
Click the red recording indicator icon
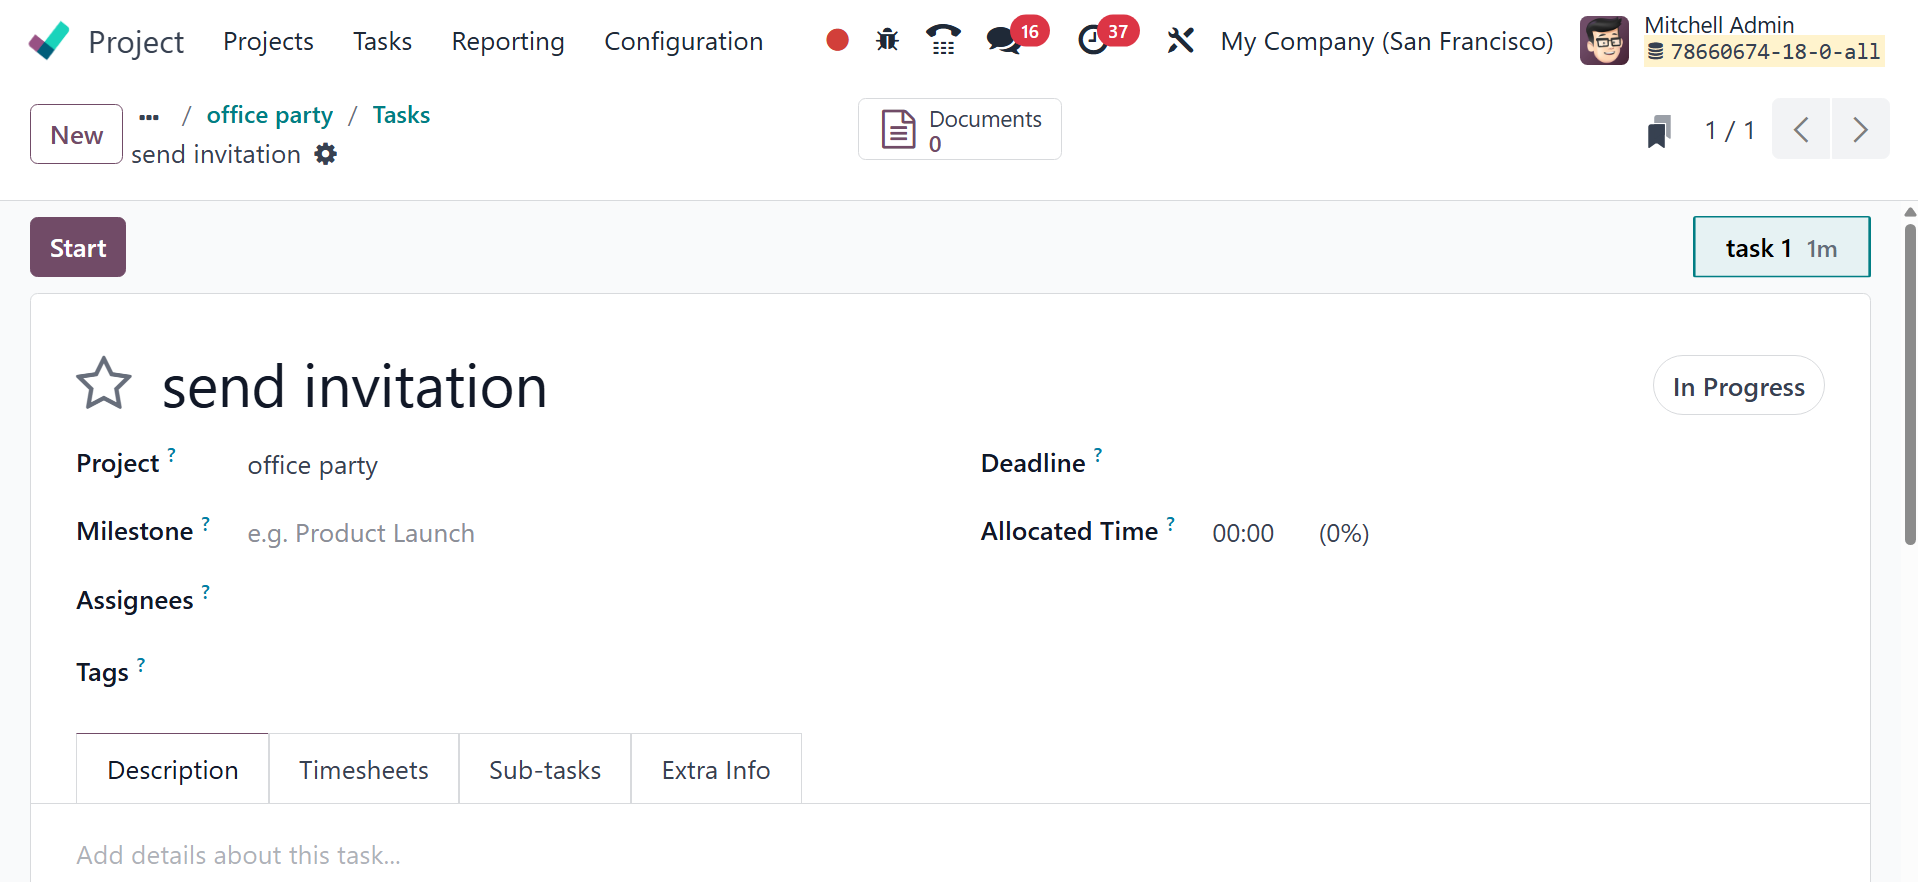tap(837, 40)
